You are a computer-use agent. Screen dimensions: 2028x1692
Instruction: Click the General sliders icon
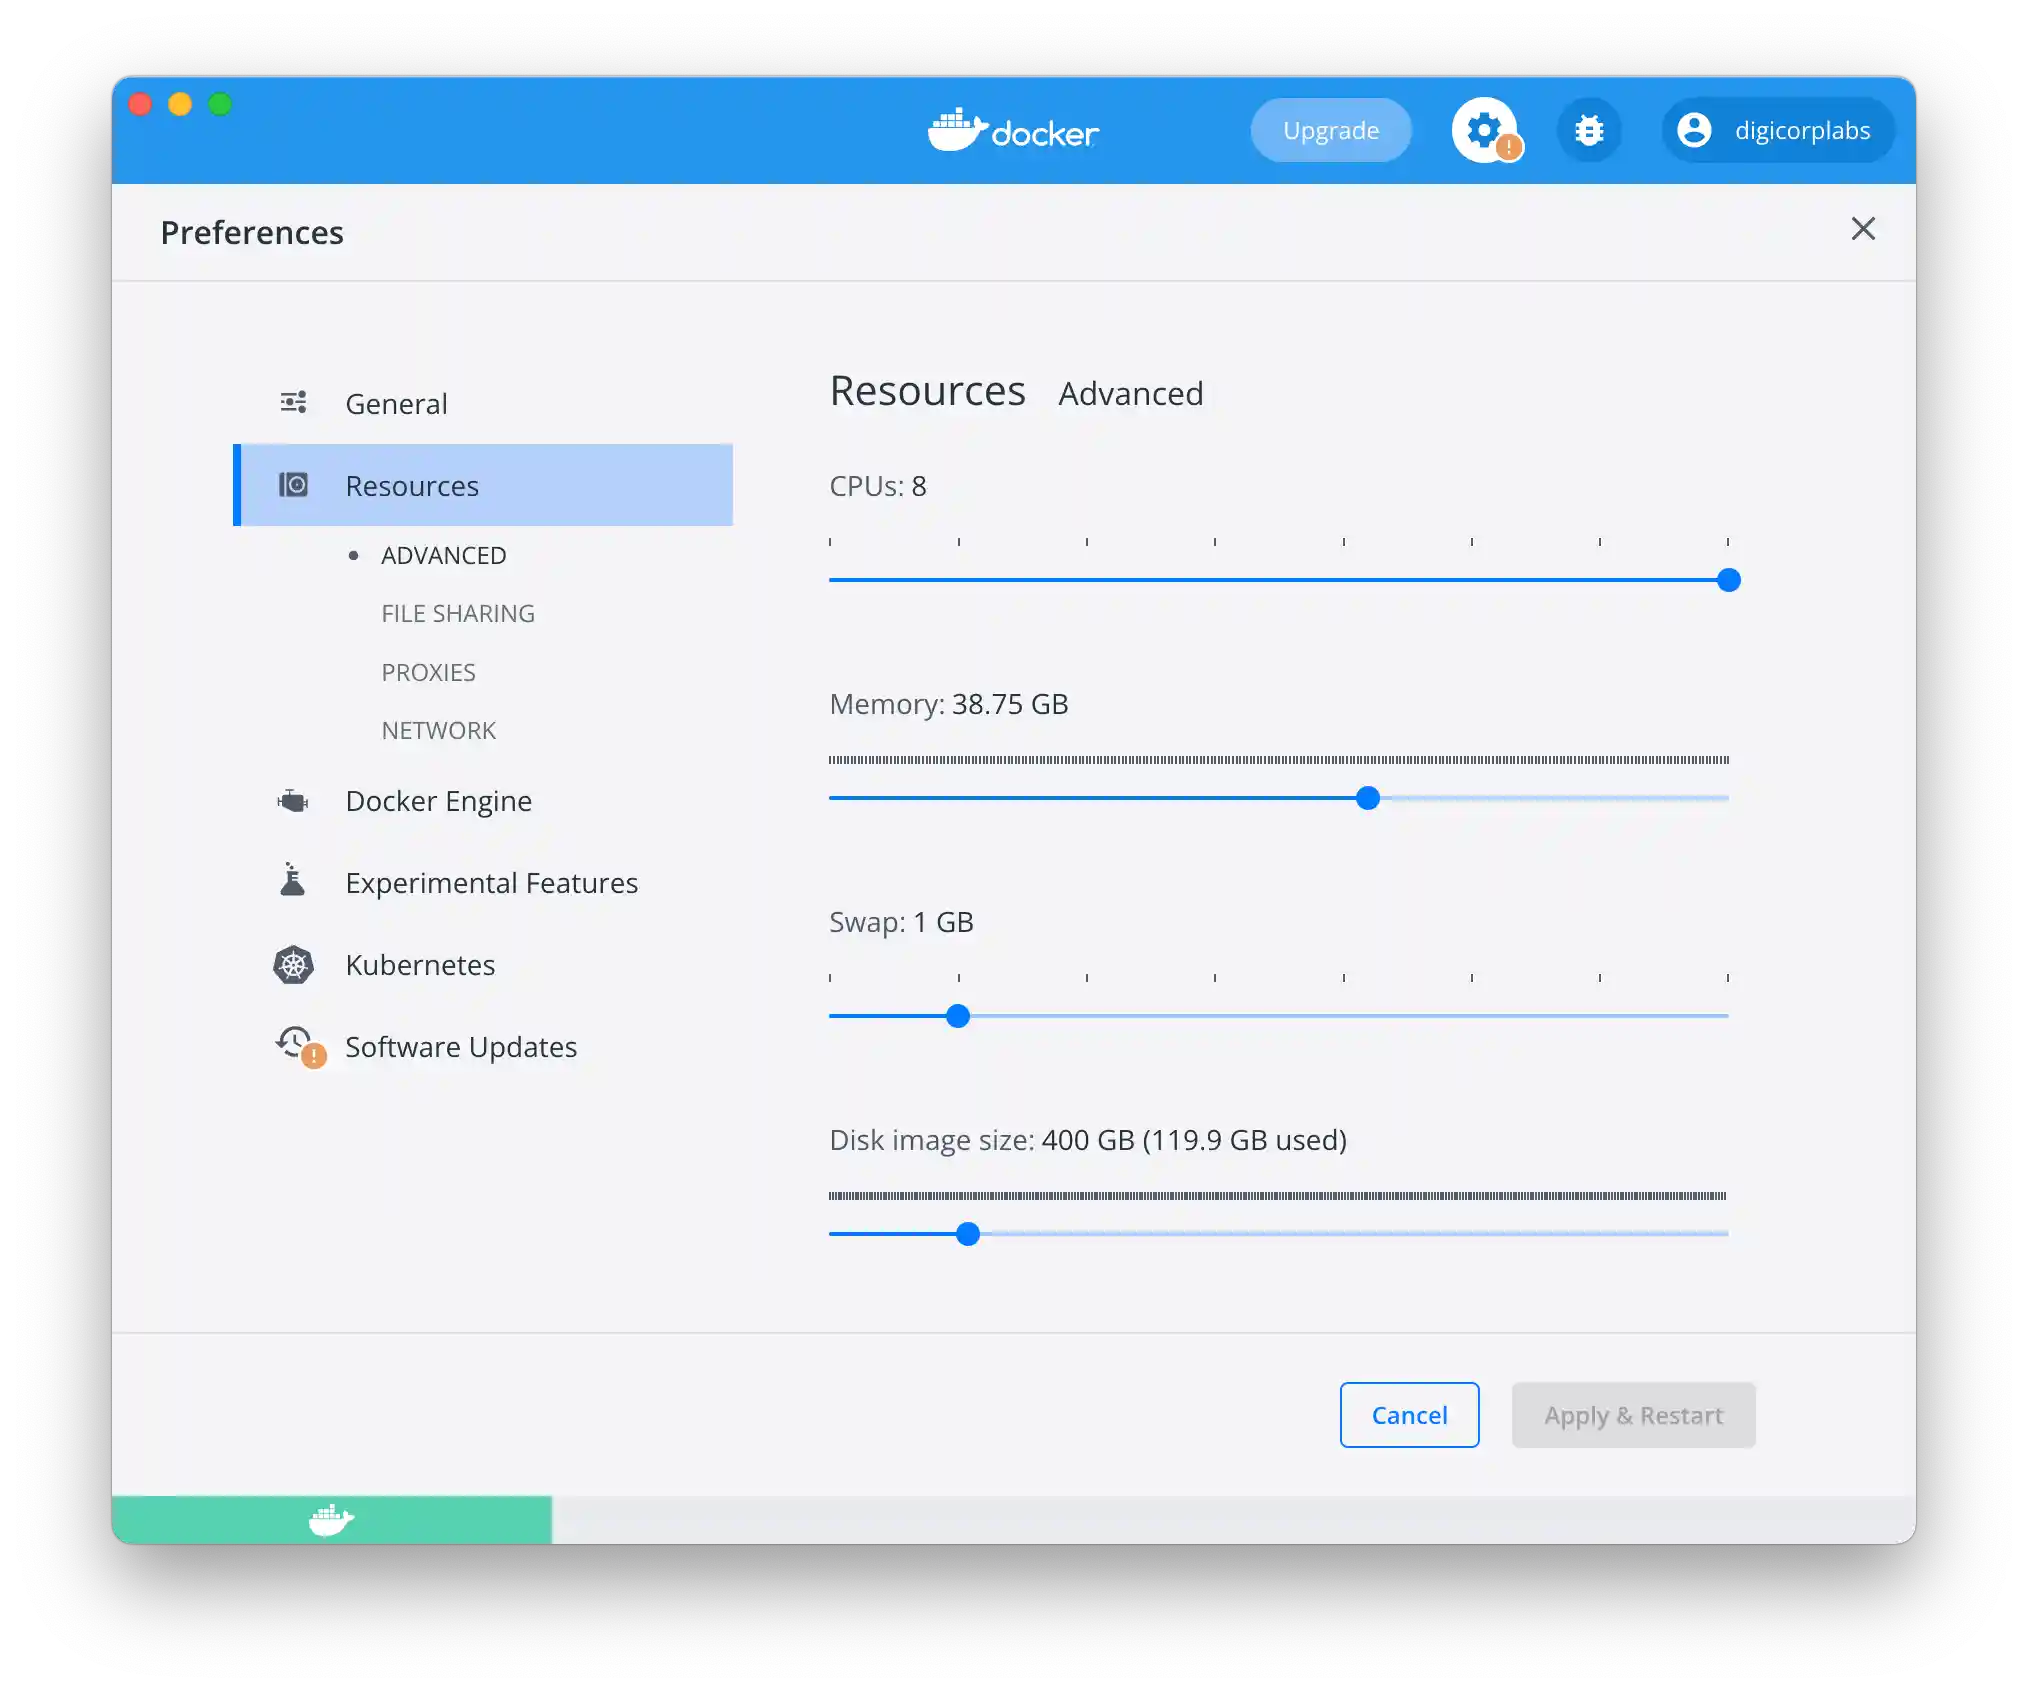click(293, 403)
